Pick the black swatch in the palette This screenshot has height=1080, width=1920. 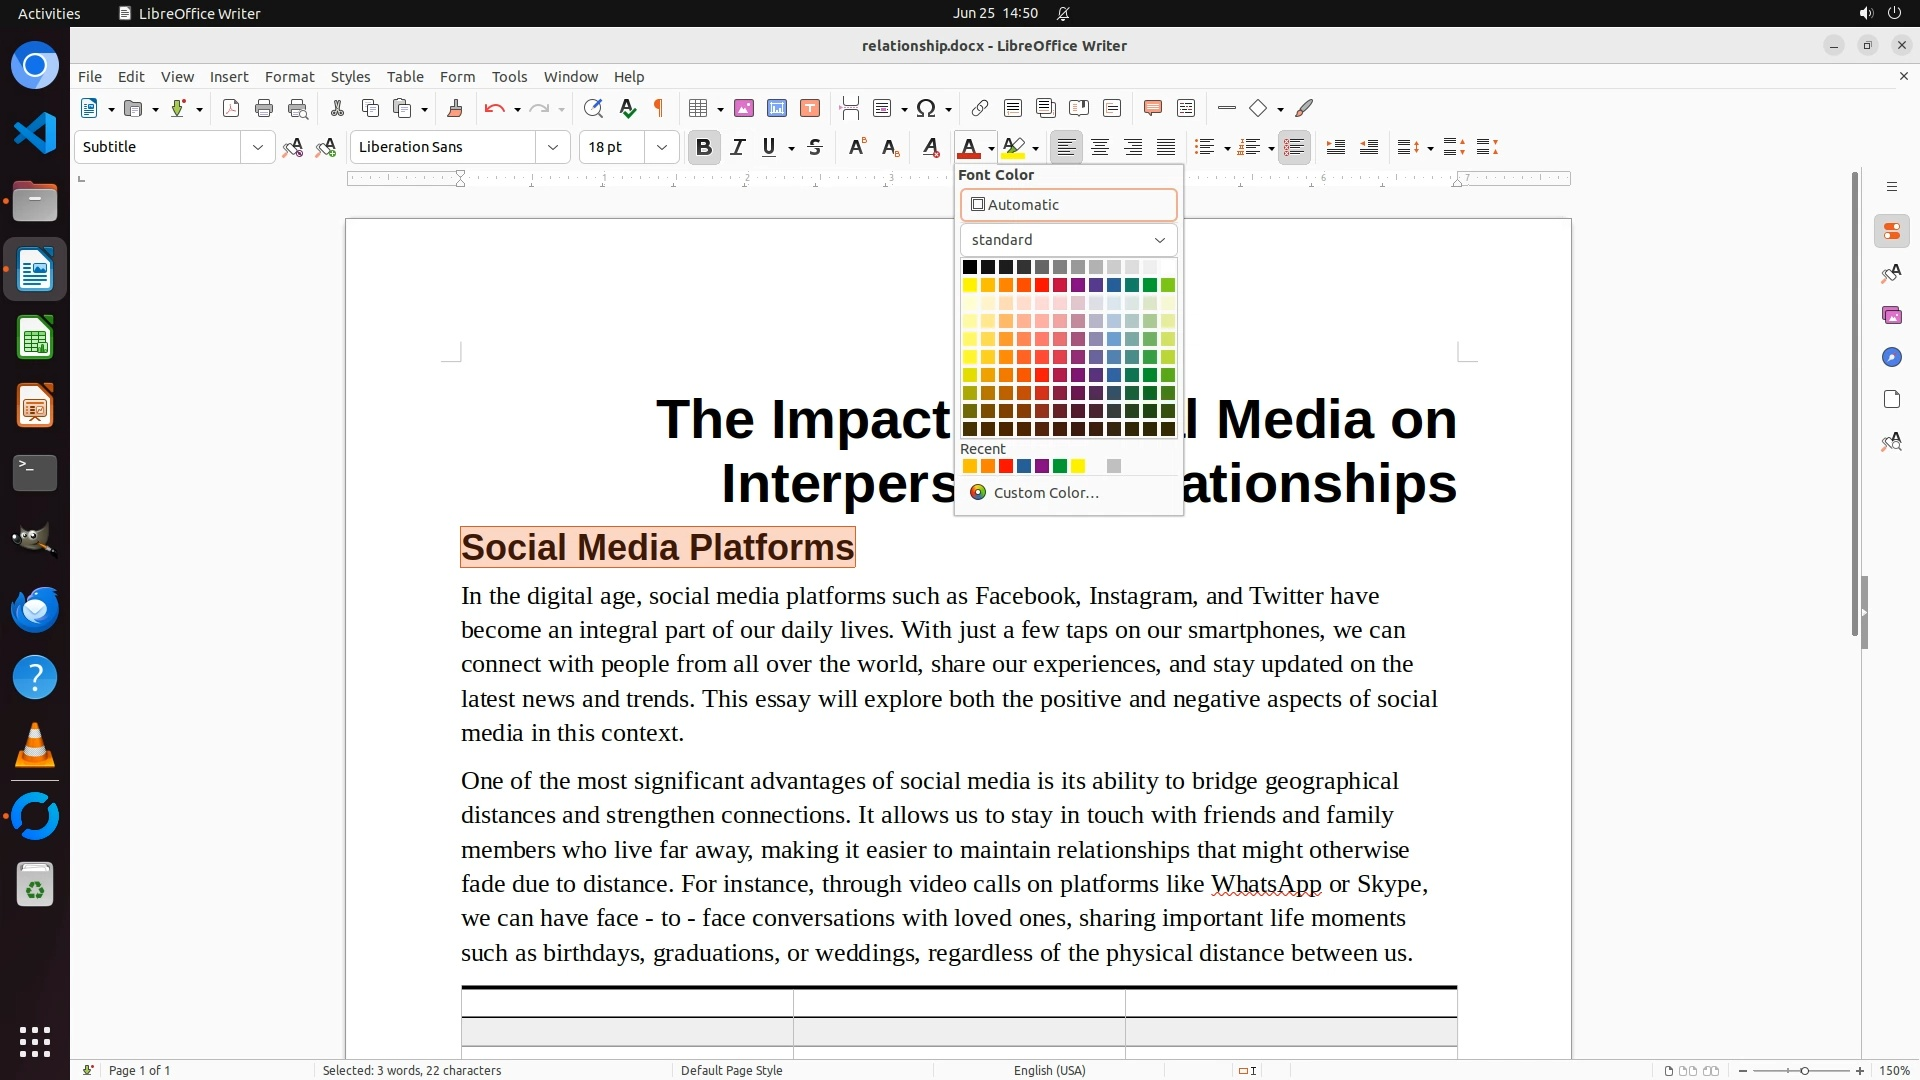pos(969,267)
